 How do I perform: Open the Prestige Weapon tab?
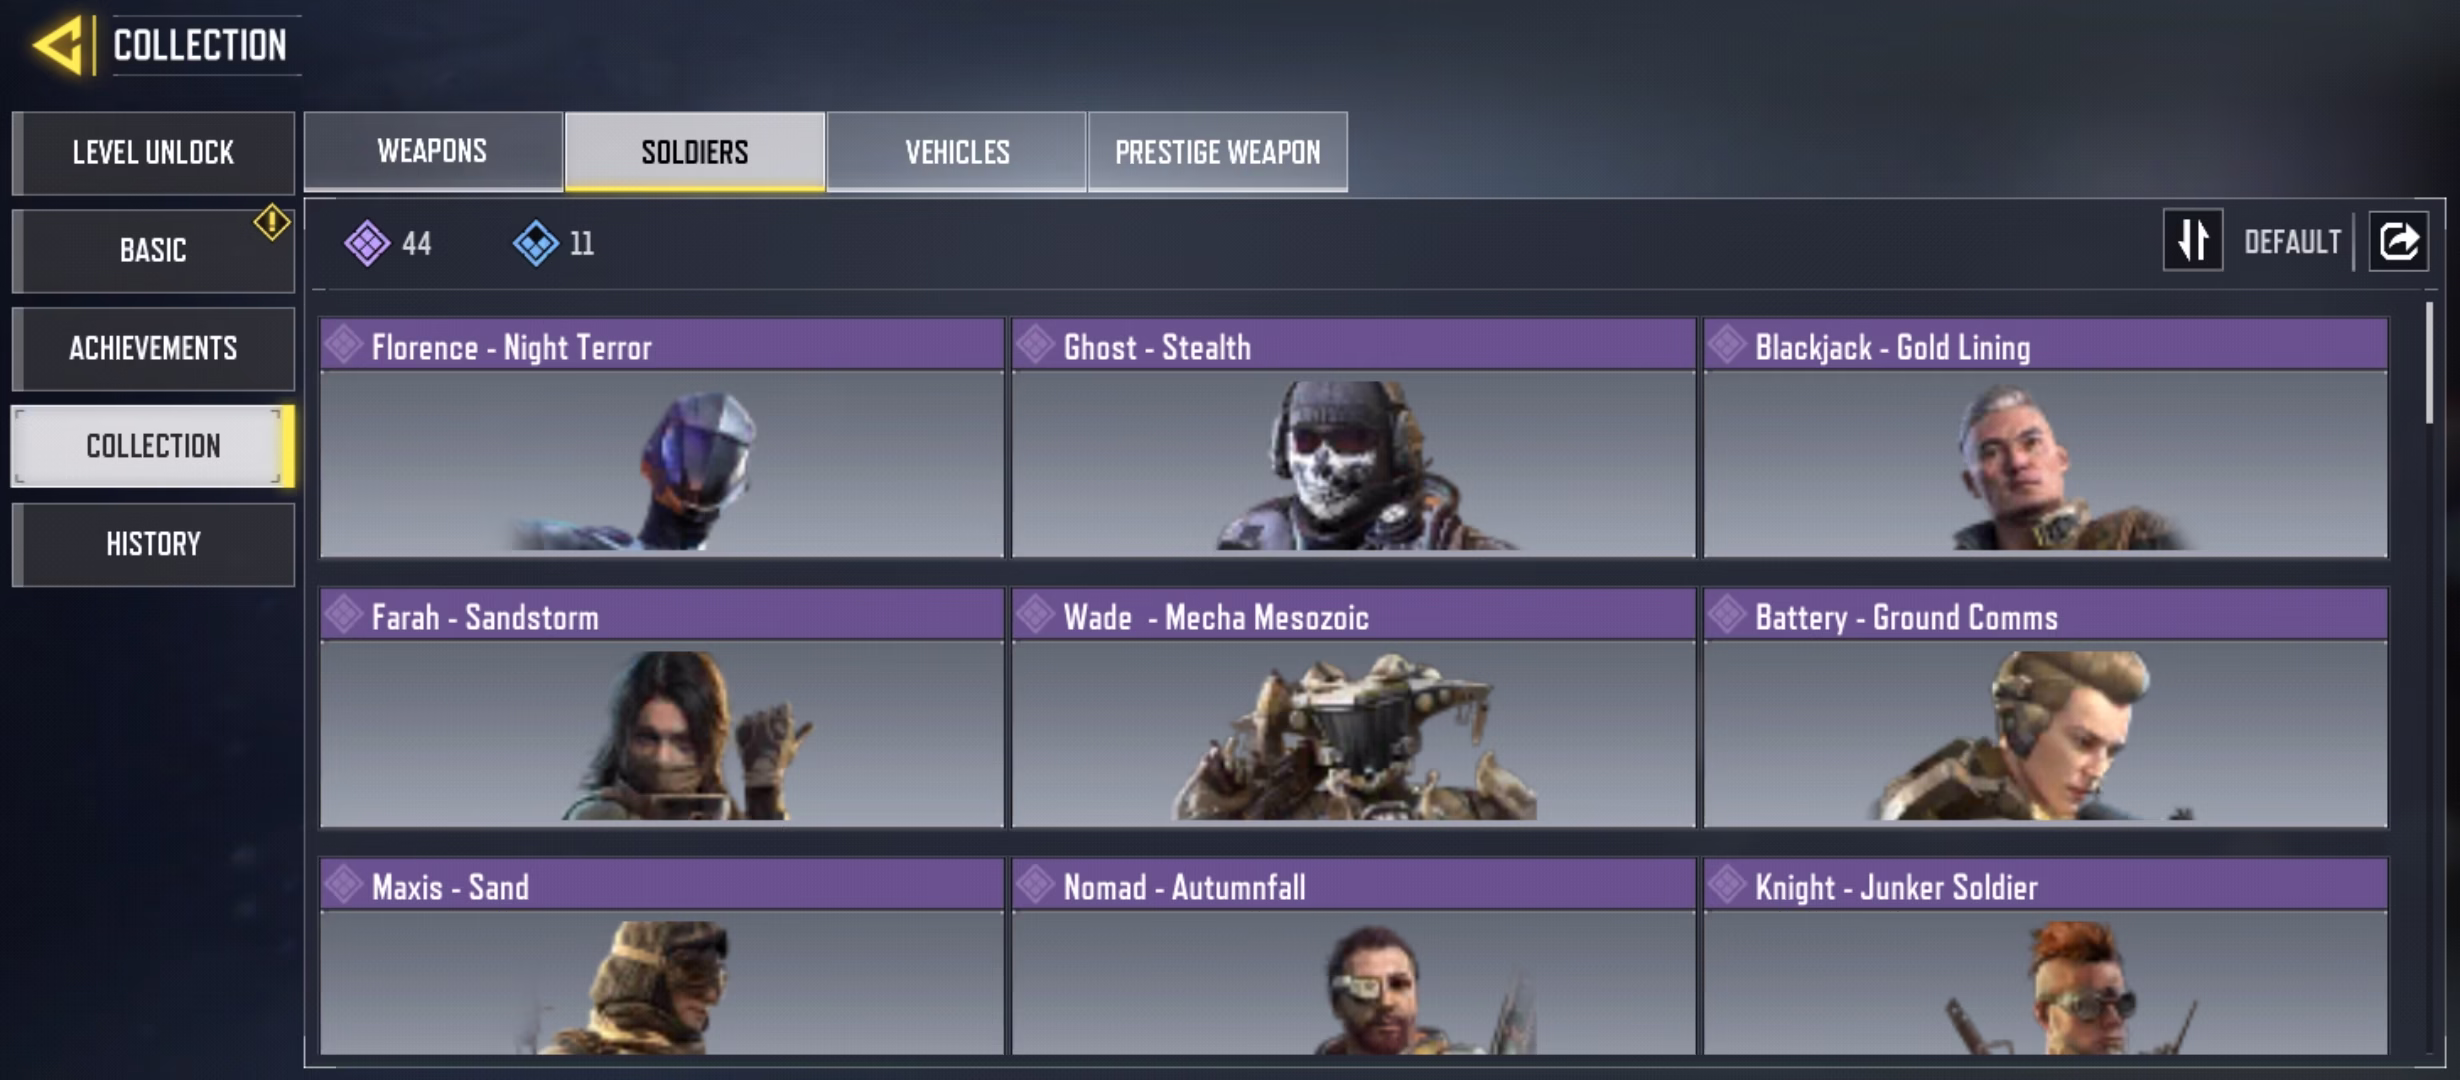pyautogui.click(x=1218, y=151)
